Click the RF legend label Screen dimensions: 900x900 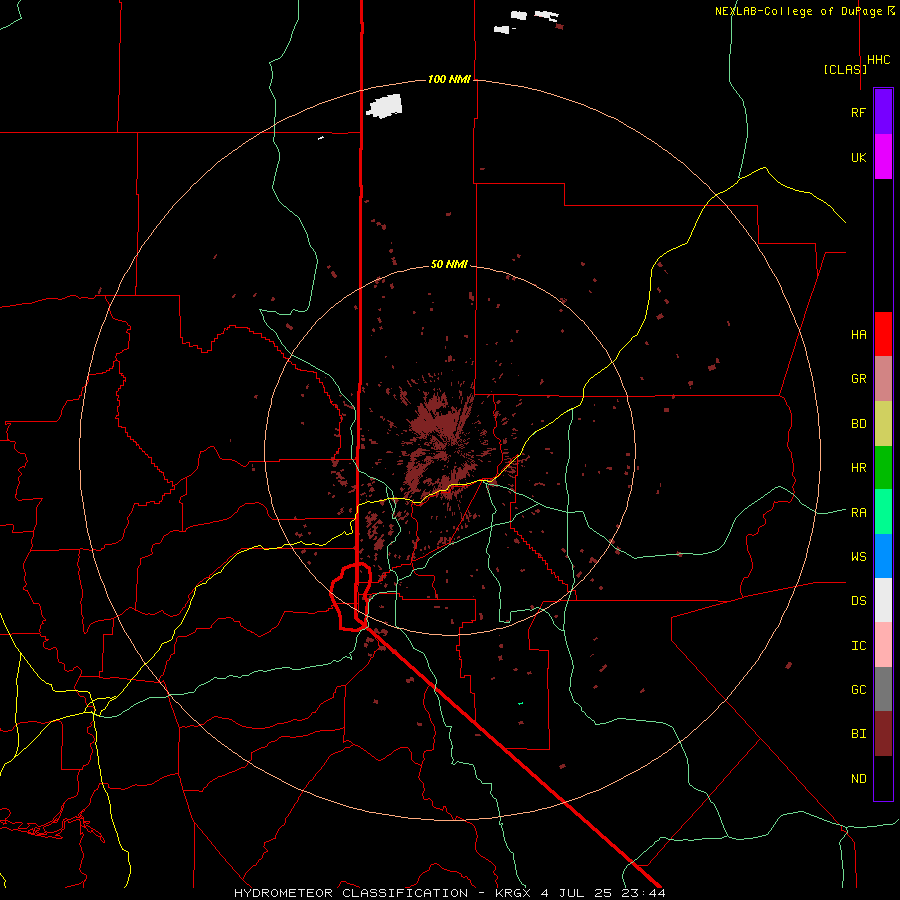click(x=858, y=112)
